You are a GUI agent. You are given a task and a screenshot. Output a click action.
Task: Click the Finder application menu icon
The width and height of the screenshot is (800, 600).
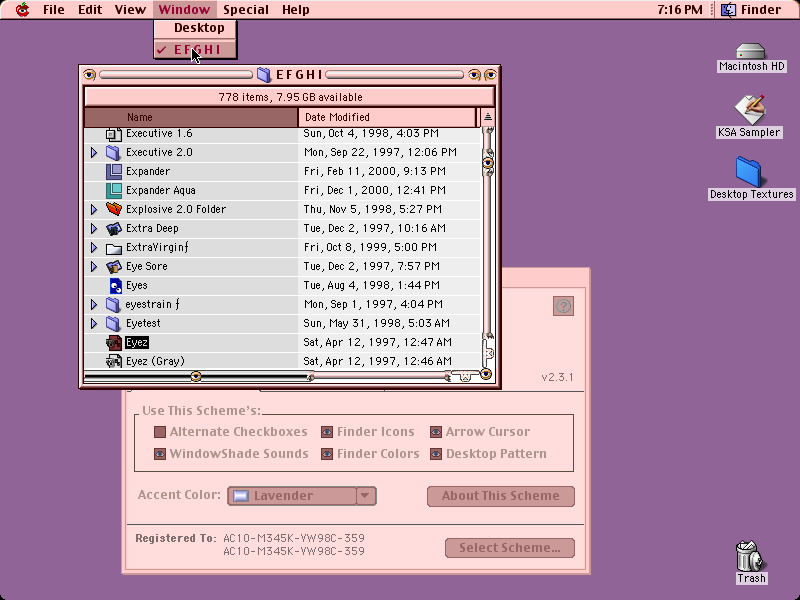click(728, 9)
